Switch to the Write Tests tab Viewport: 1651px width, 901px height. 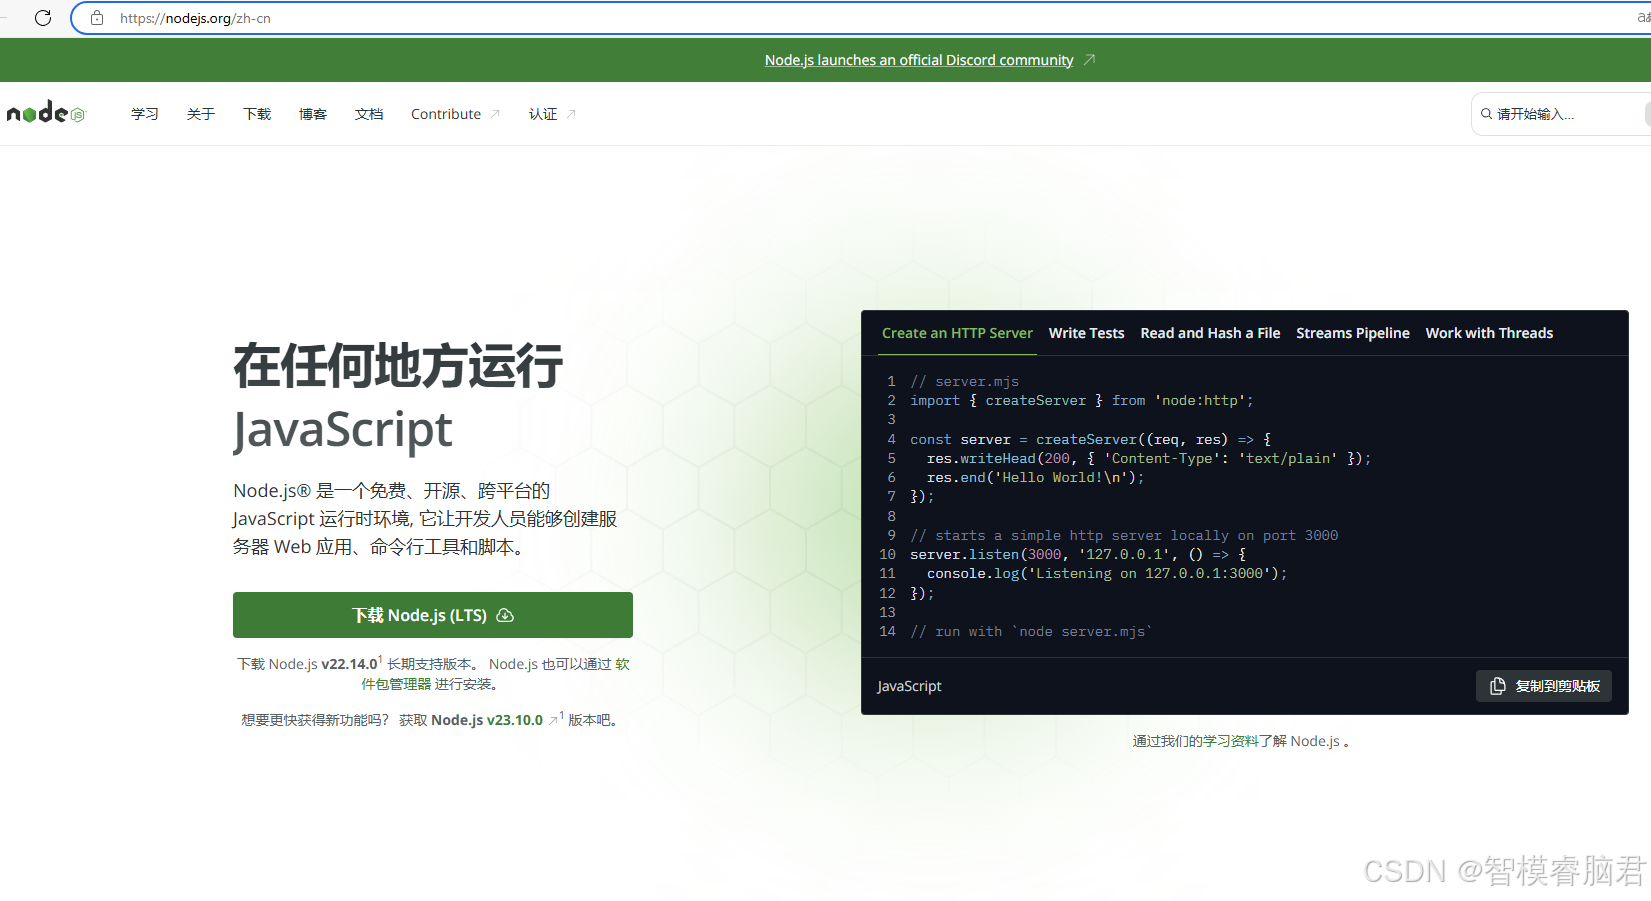(x=1086, y=333)
